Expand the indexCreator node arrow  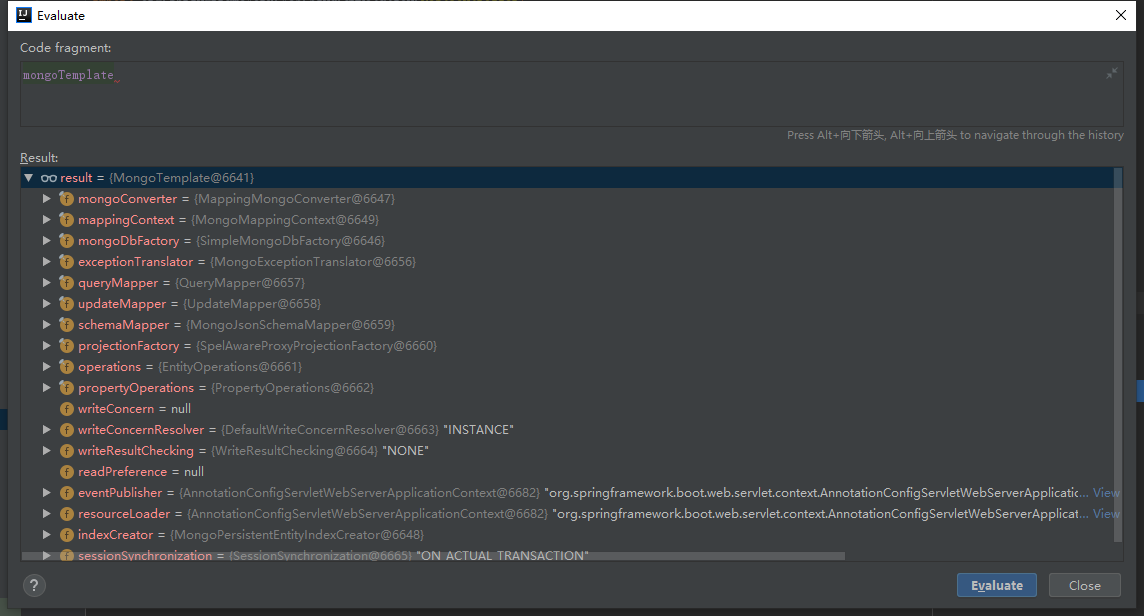coord(47,535)
